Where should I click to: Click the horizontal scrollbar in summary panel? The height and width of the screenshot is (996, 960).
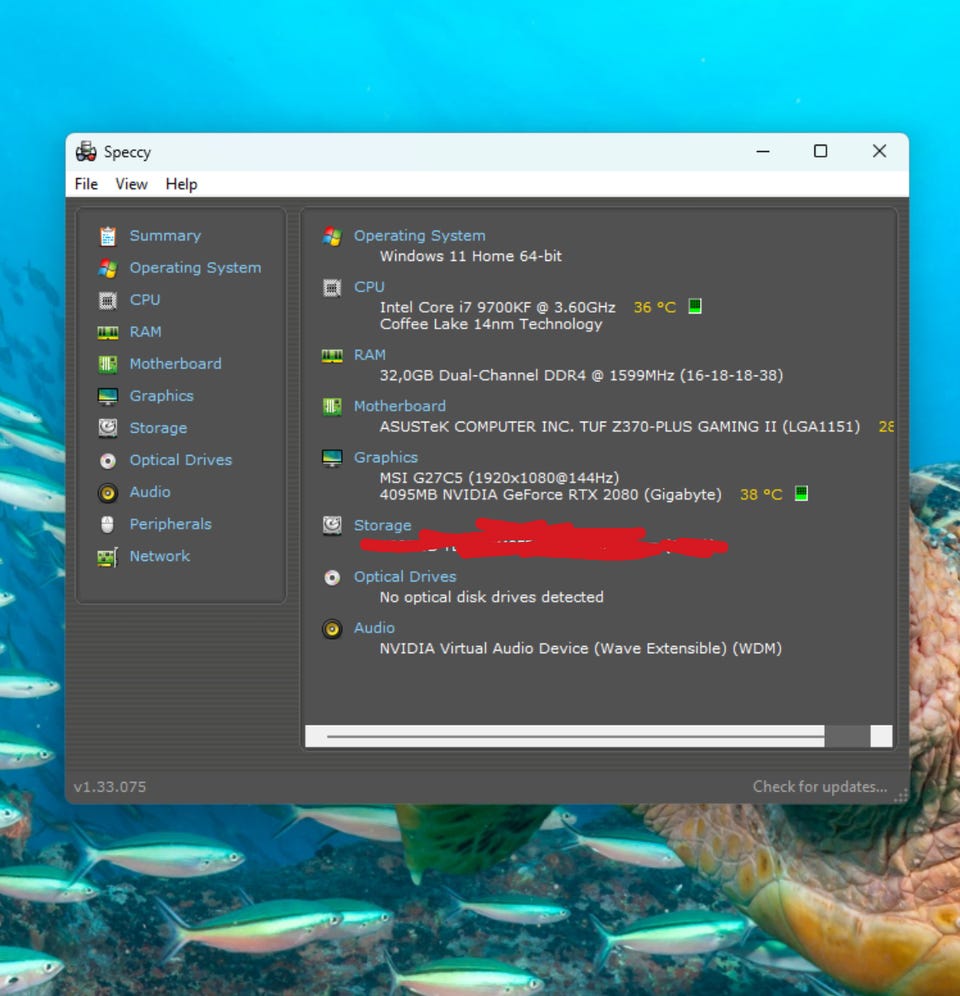pos(575,736)
